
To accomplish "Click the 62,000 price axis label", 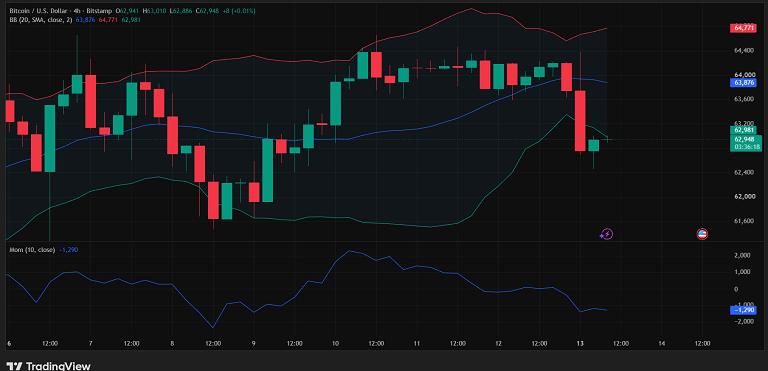I will click(x=744, y=197).
